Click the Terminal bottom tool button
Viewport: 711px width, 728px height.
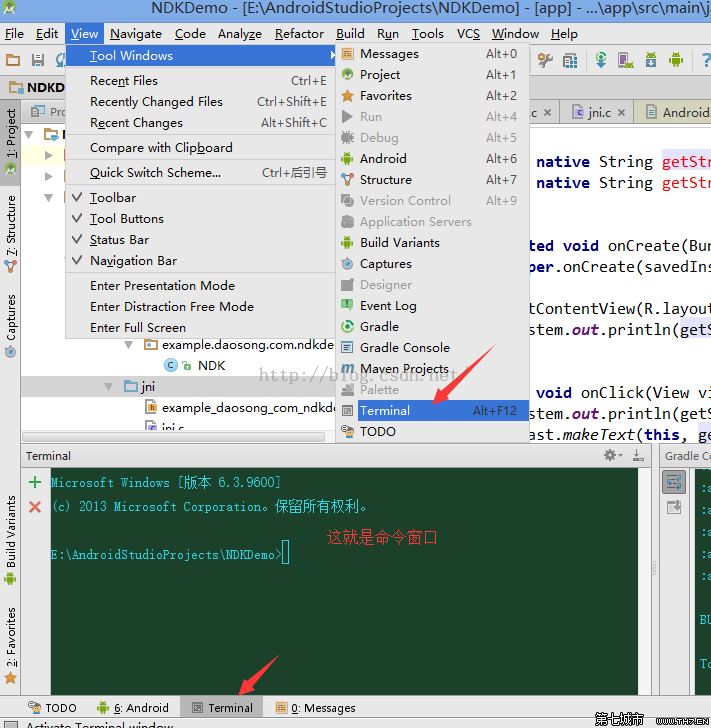click(222, 708)
